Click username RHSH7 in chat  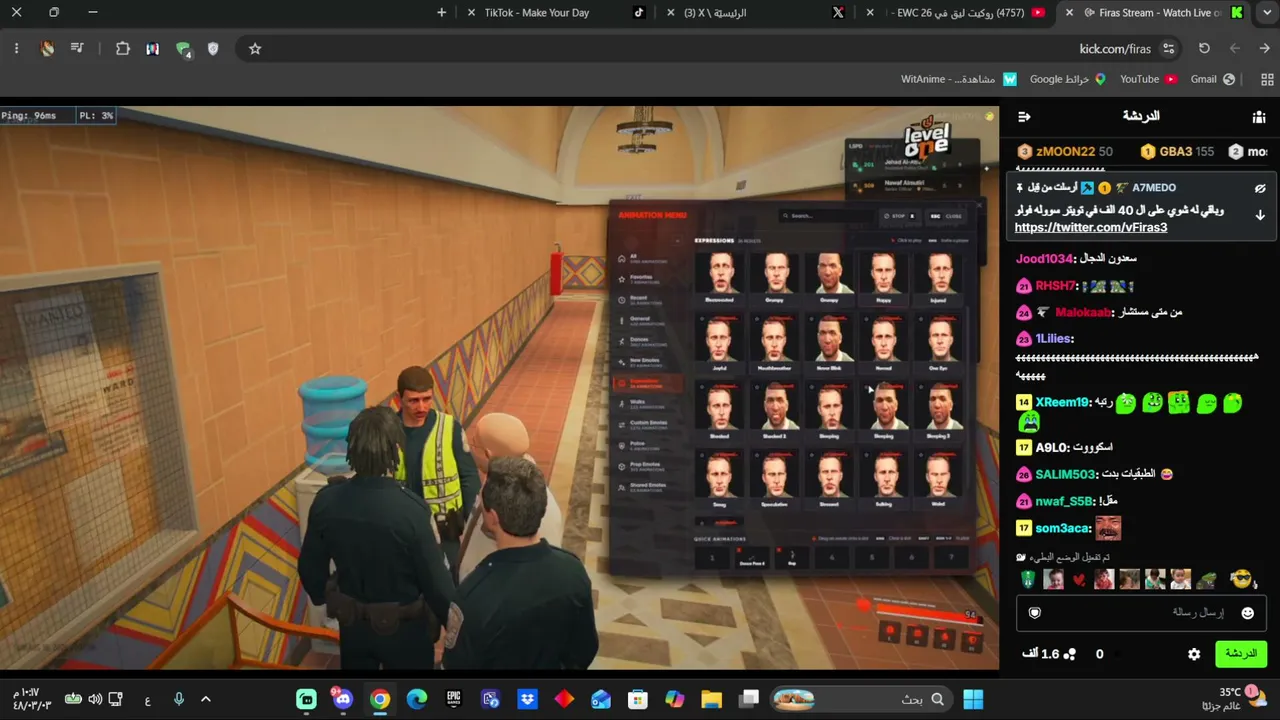tap(1055, 286)
